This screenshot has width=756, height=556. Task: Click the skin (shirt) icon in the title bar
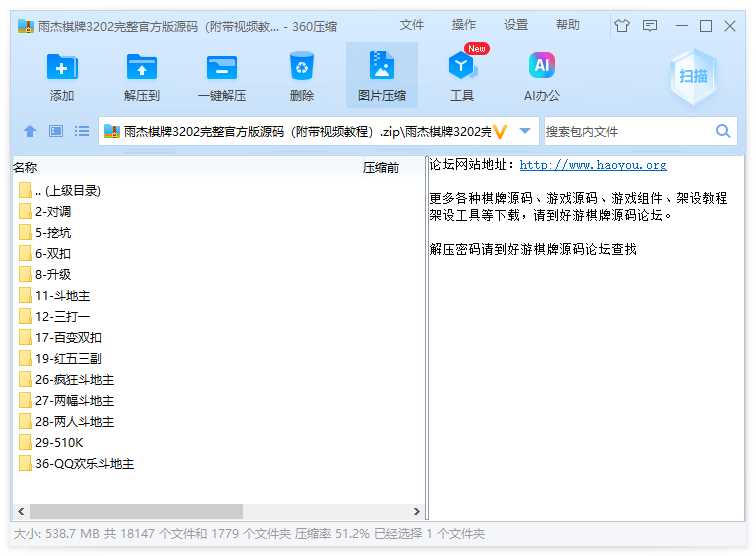click(621, 26)
